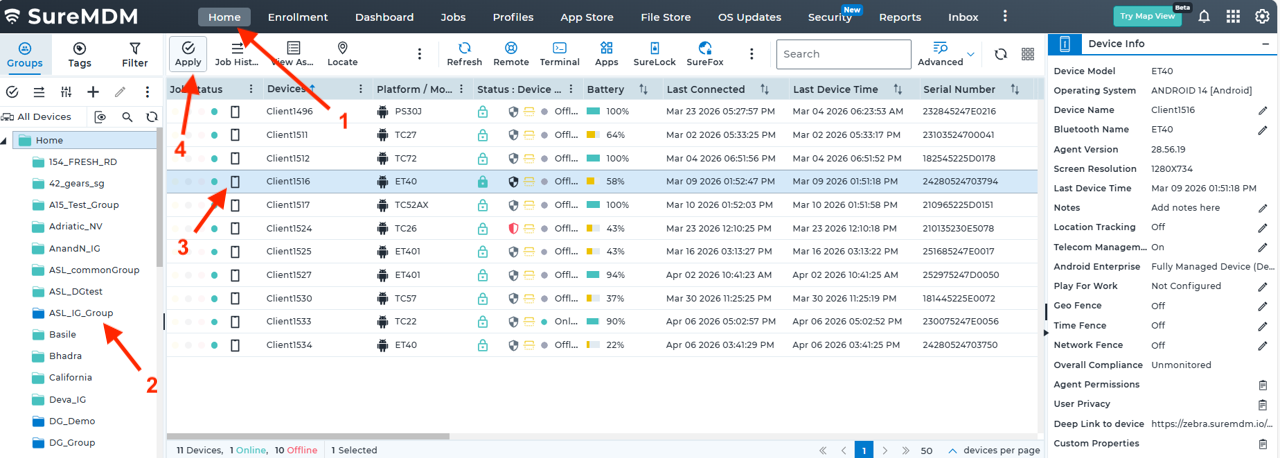This screenshot has height=458, width=1280.
Task: Click the SureFox icon
Action: tap(705, 54)
